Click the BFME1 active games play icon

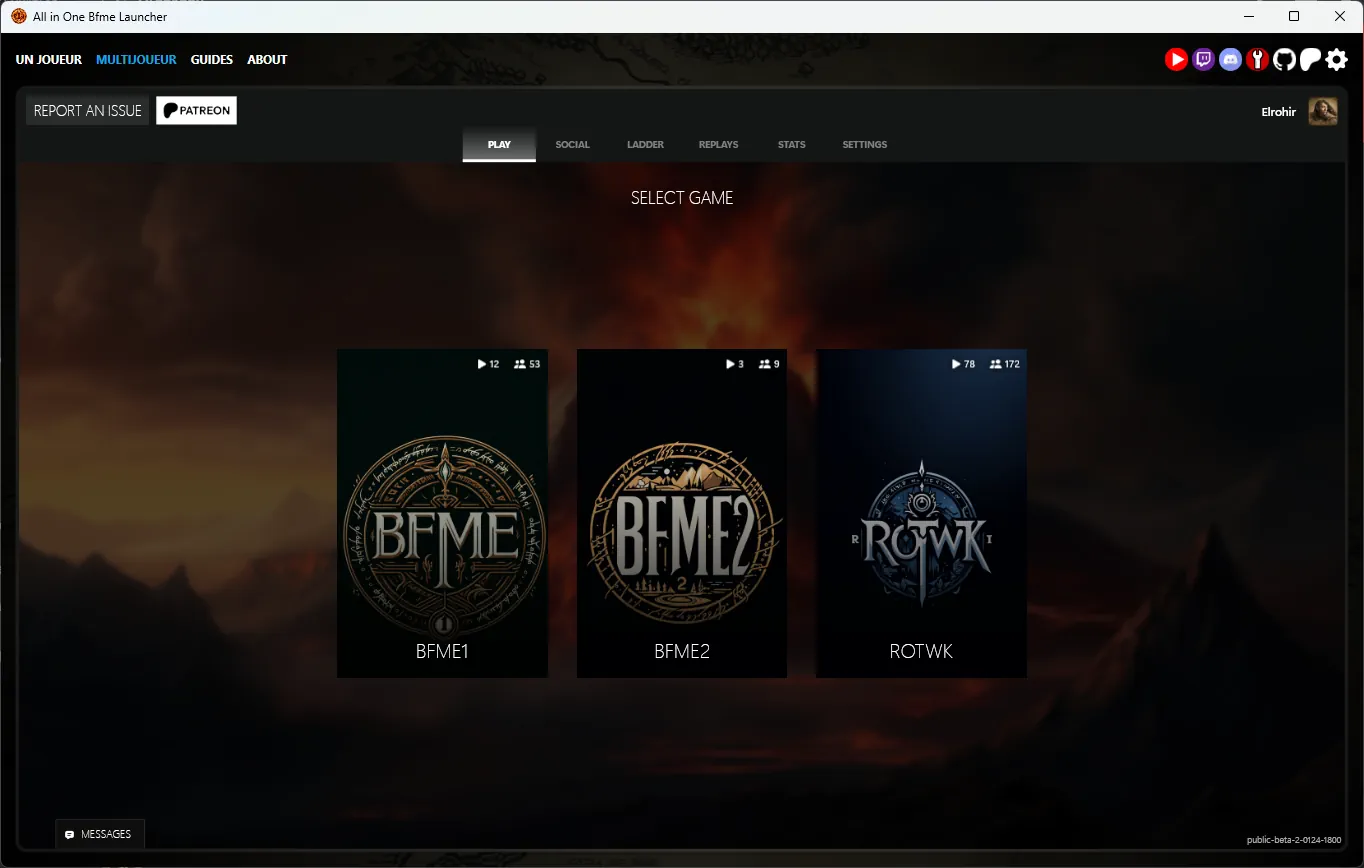pos(482,364)
